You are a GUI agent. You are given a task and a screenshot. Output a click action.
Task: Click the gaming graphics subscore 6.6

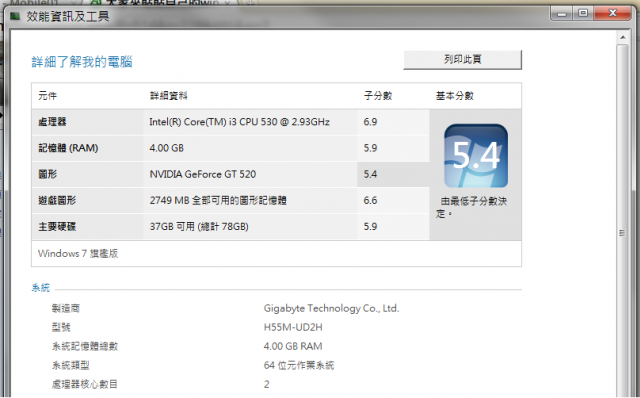(x=370, y=200)
